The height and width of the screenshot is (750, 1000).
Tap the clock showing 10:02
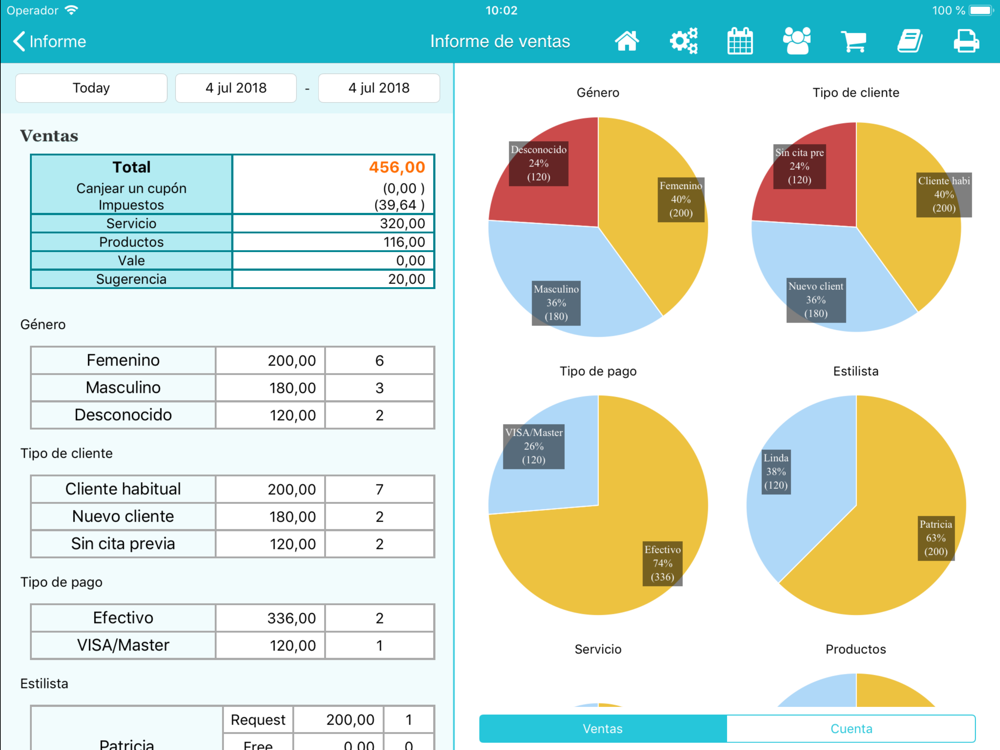[x=501, y=10]
